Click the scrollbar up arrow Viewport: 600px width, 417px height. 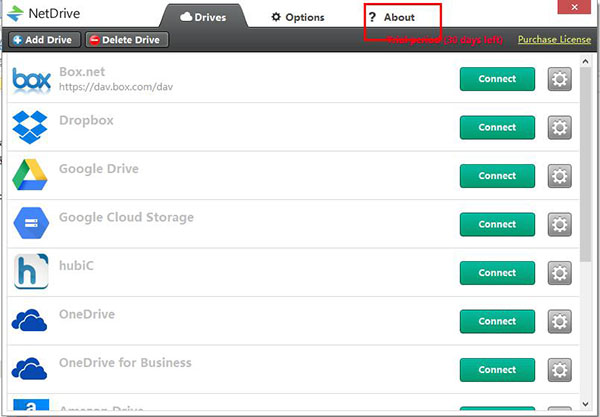click(x=585, y=61)
